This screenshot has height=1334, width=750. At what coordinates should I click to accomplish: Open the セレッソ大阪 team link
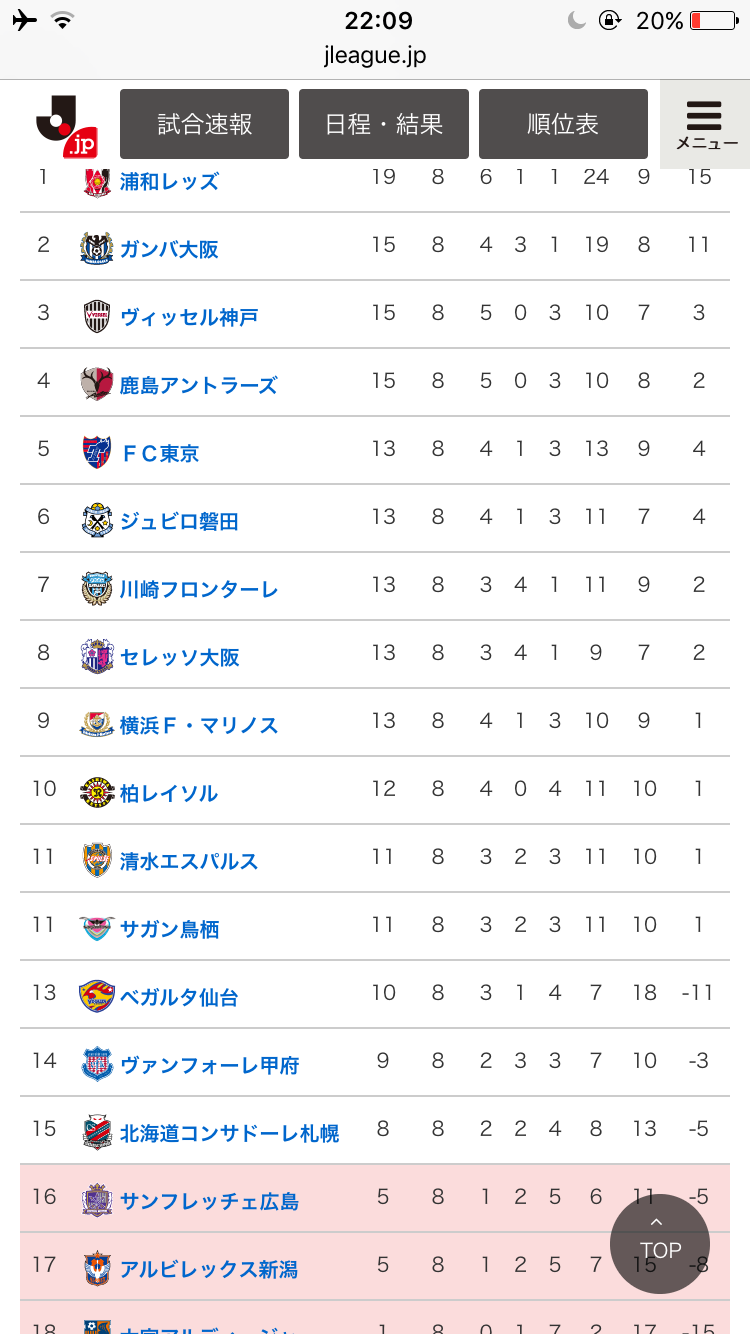click(180, 657)
